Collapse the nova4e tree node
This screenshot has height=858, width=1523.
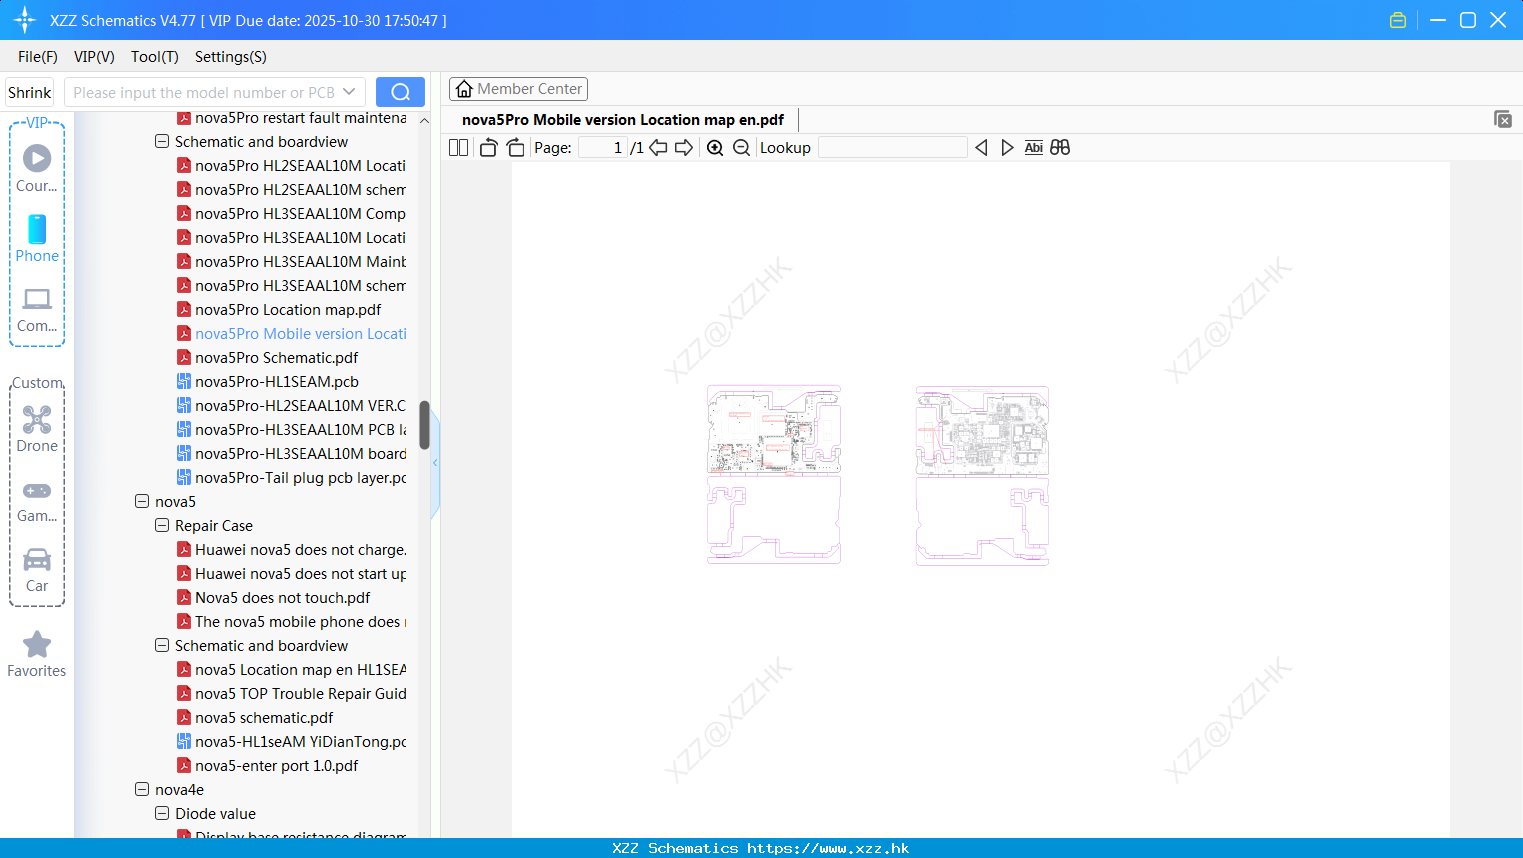142,789
